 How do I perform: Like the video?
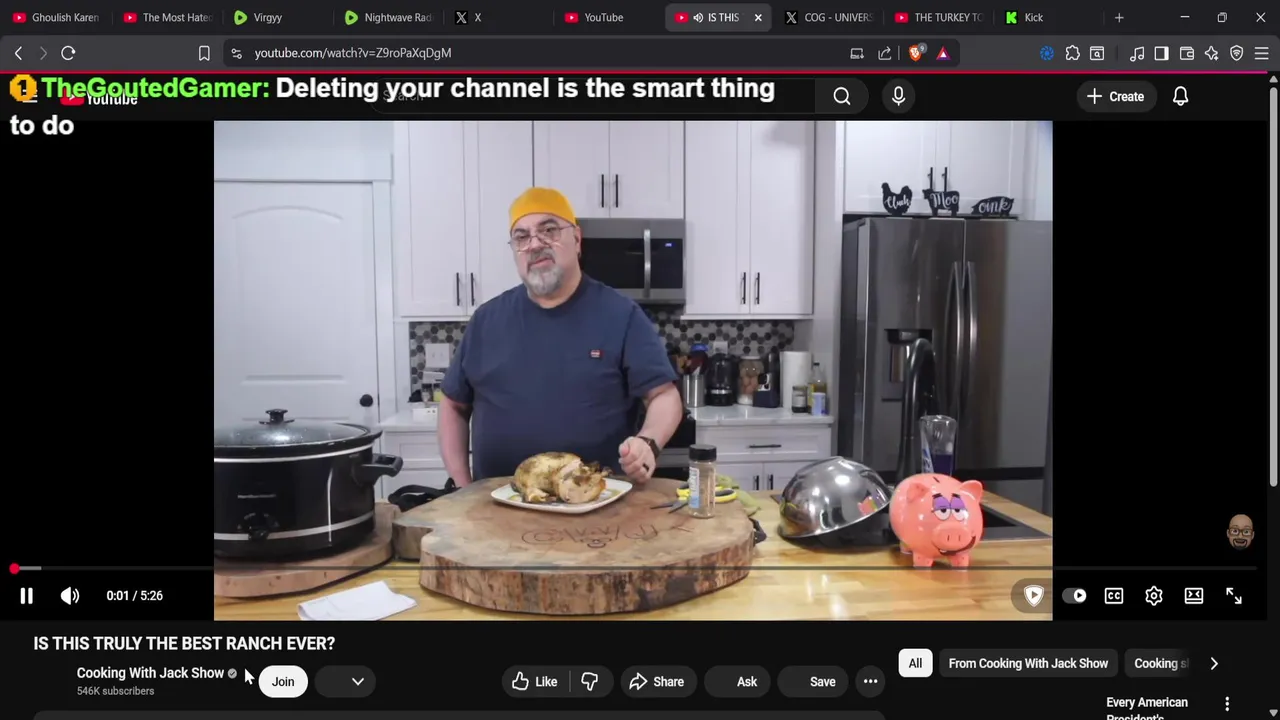pyautogui.click(x=535, y=682)
